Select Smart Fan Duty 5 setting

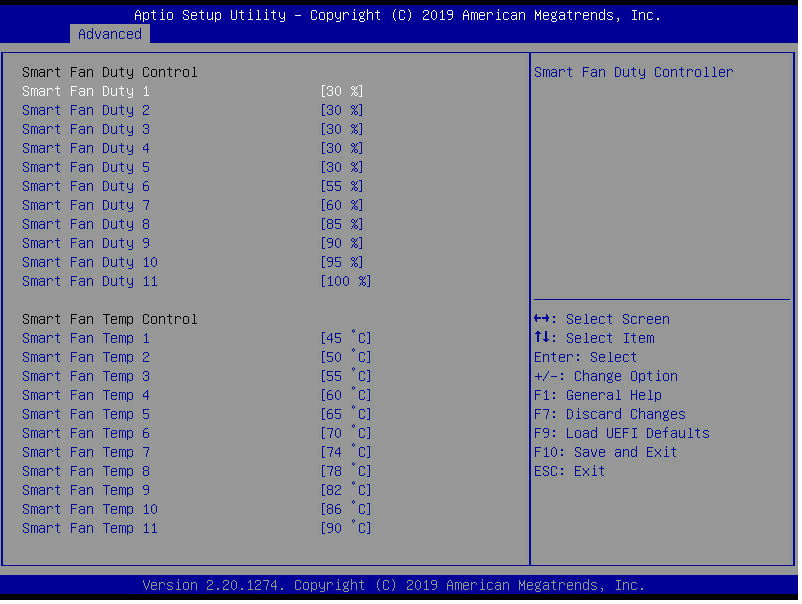(86, 167)
